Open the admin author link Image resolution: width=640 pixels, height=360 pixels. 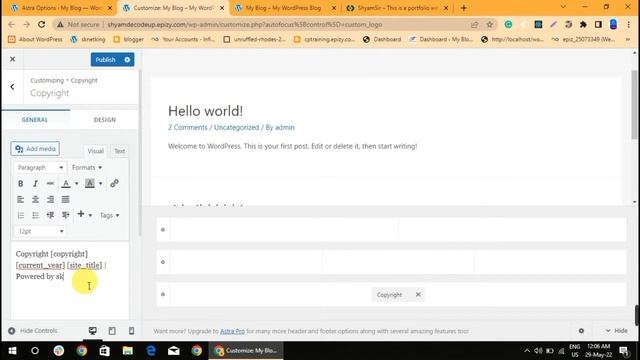click(284, 127)
